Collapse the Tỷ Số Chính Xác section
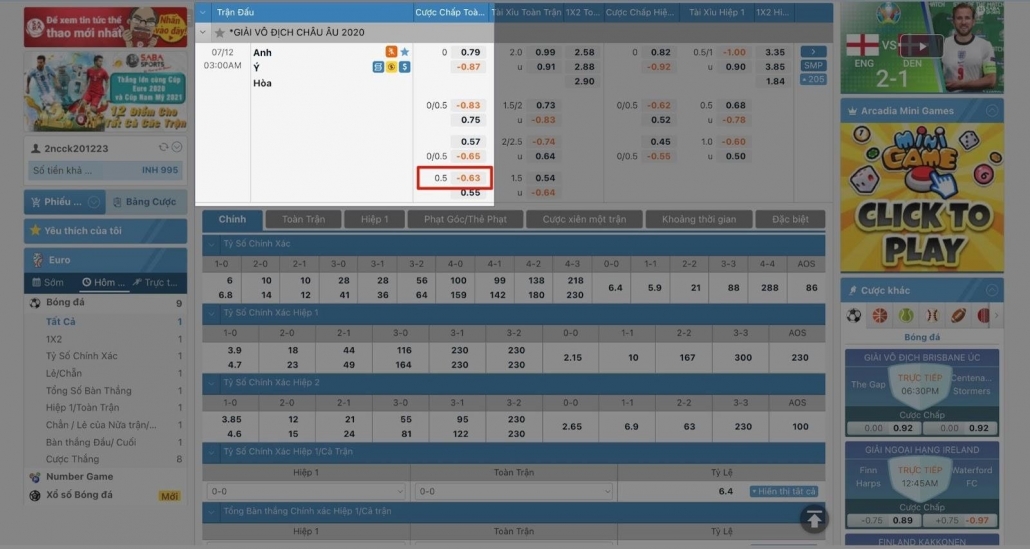The height and width of the screenshot is (549, 1030). (212, 244)
